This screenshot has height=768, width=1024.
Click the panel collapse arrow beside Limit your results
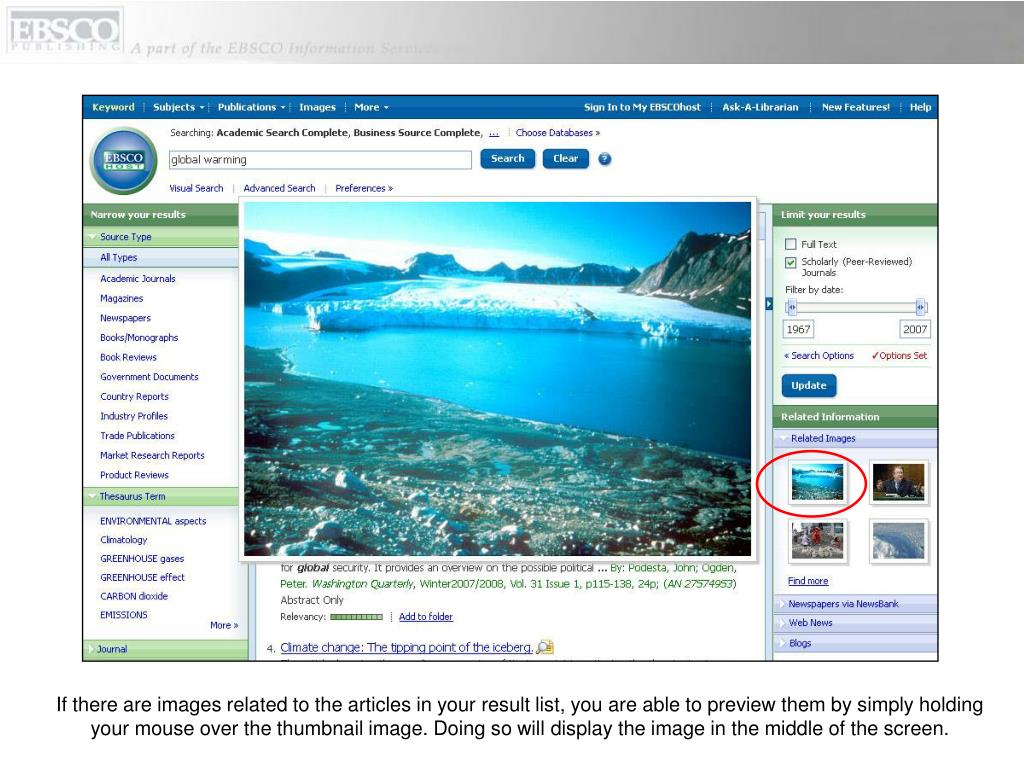[x=769, y=304]
